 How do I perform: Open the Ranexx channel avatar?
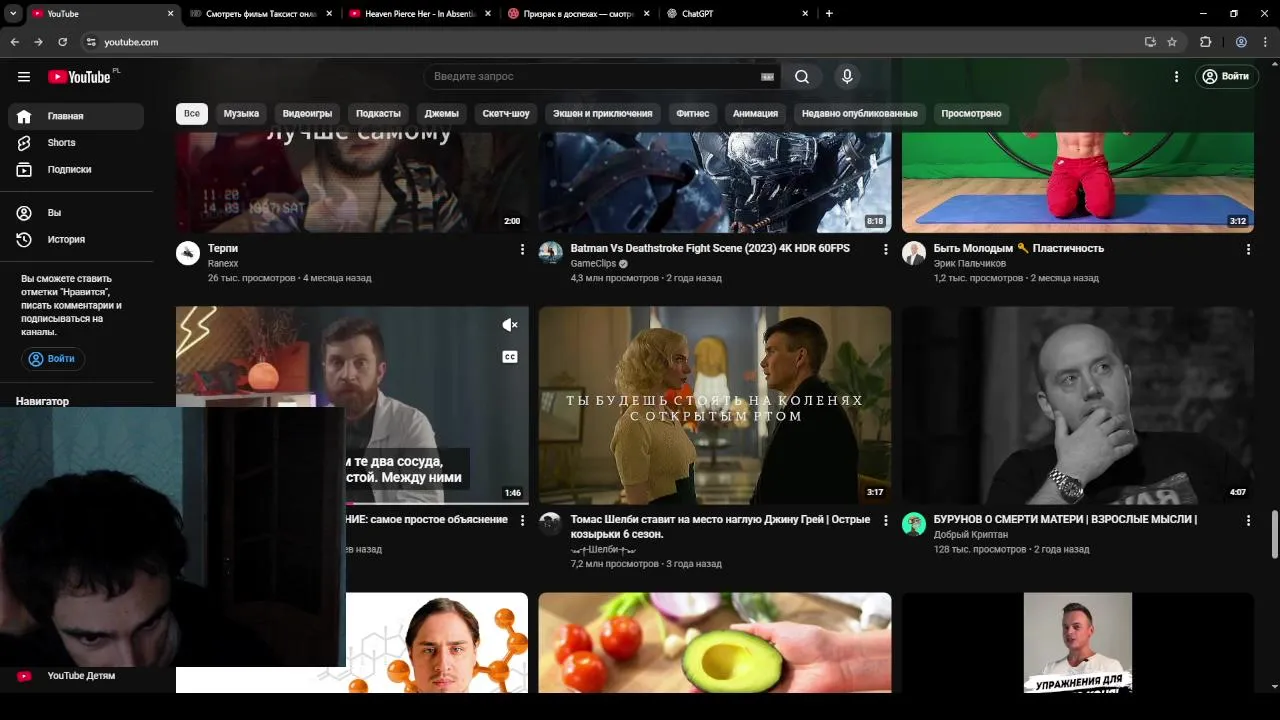coord(188,253)
